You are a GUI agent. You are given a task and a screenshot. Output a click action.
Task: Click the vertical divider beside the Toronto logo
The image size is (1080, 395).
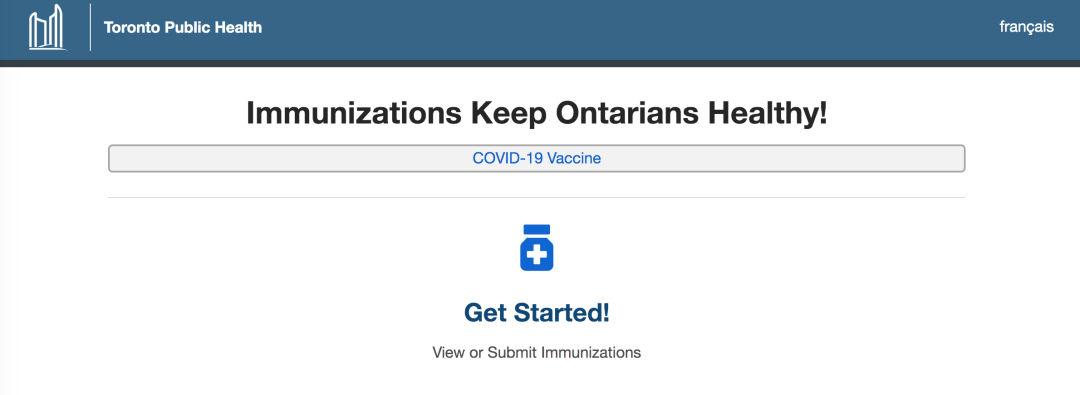[90, 28]
